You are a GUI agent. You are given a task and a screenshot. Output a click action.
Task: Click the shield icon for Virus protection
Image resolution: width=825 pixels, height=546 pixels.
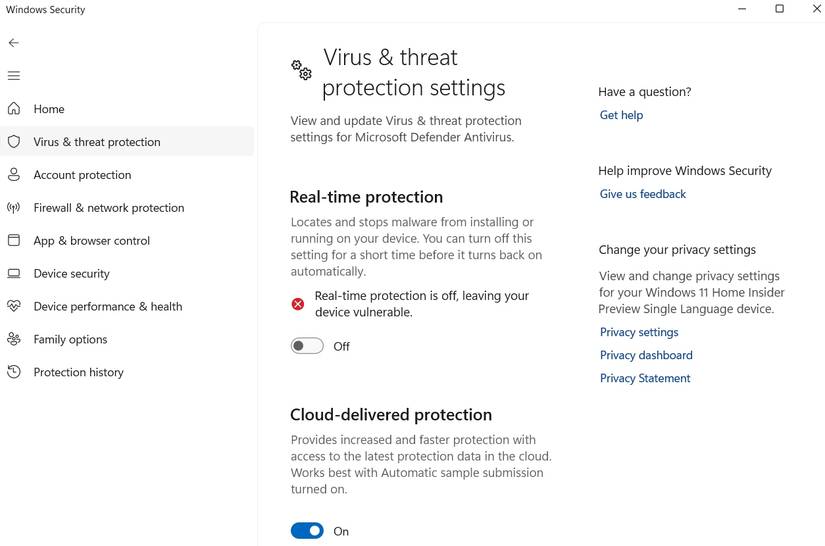[x=14, y=142]
